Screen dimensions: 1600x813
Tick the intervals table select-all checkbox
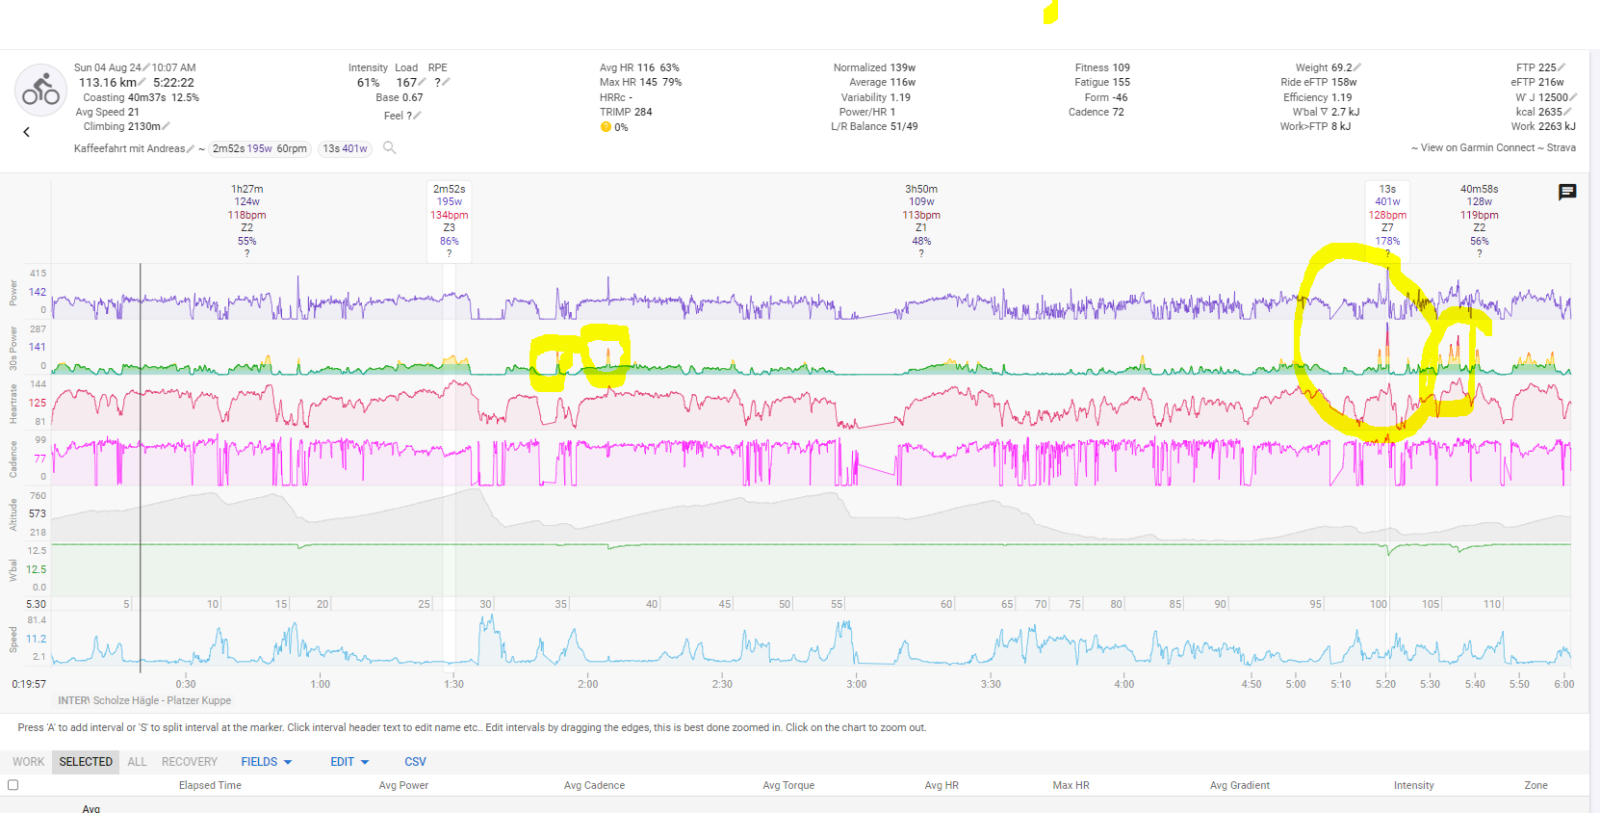(x=13, y=785)
